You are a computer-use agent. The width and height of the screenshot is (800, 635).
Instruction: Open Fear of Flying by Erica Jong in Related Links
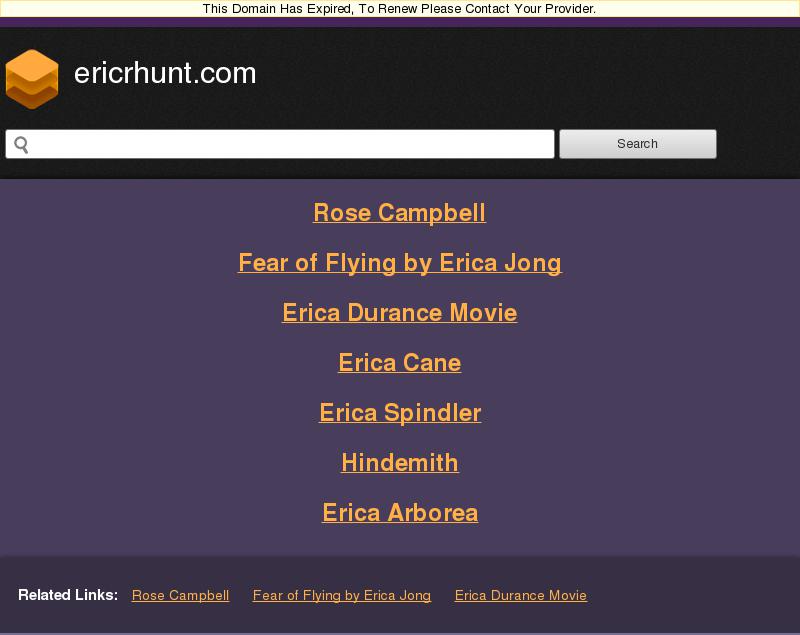pos(342,595)
